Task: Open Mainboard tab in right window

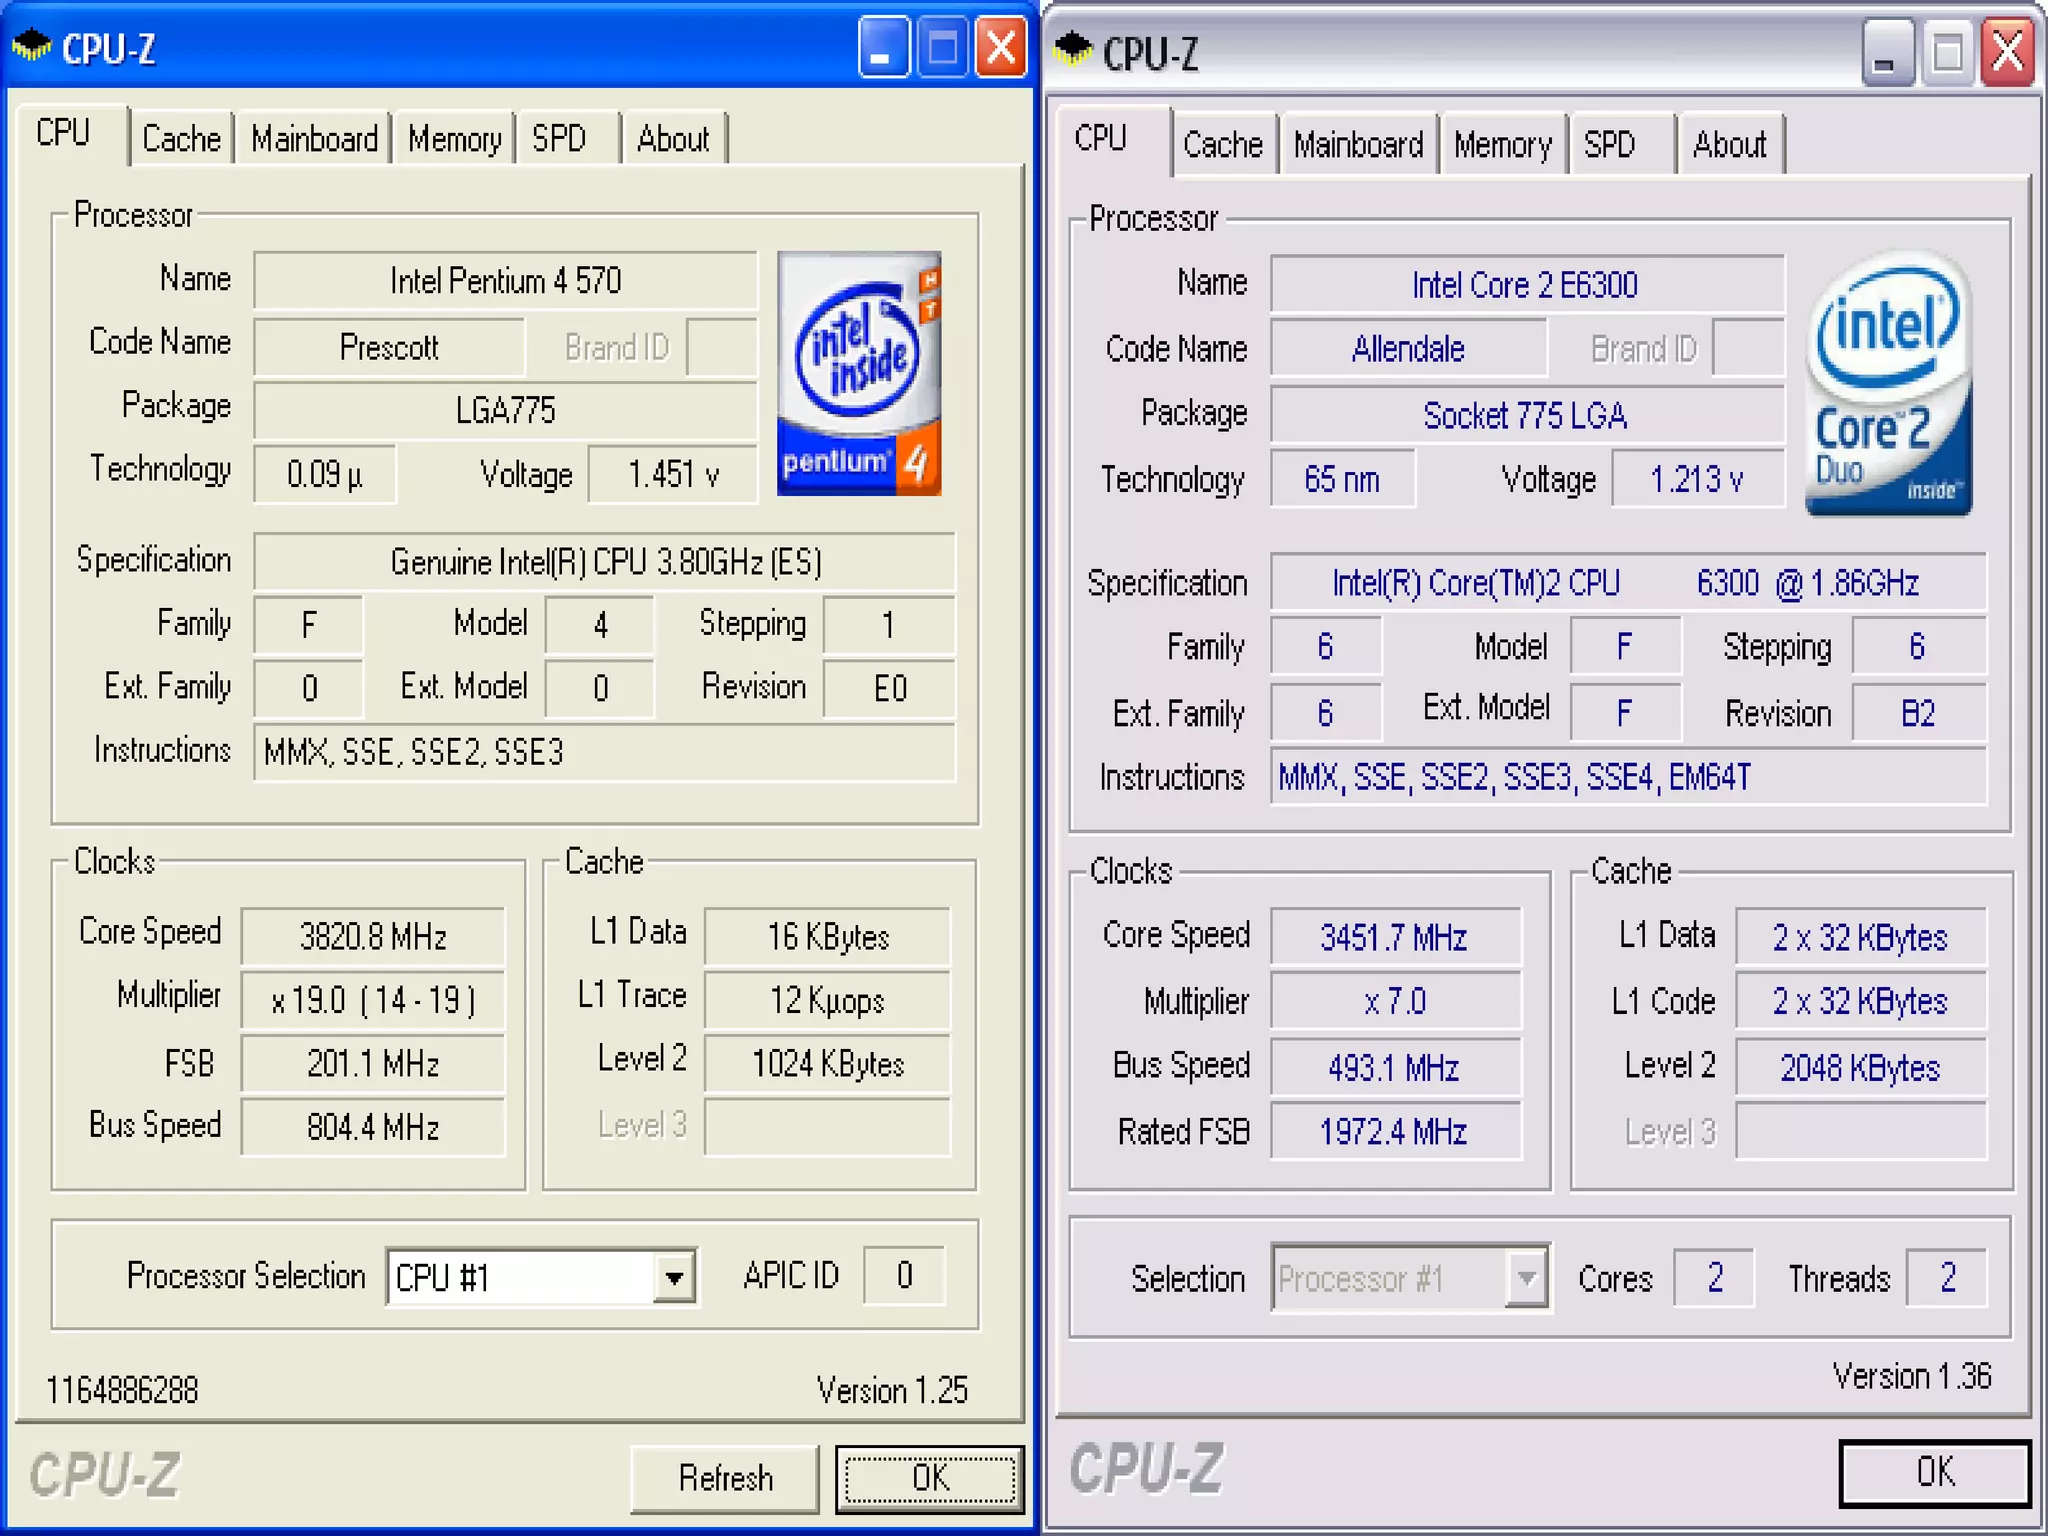Action: point(1357,145)
